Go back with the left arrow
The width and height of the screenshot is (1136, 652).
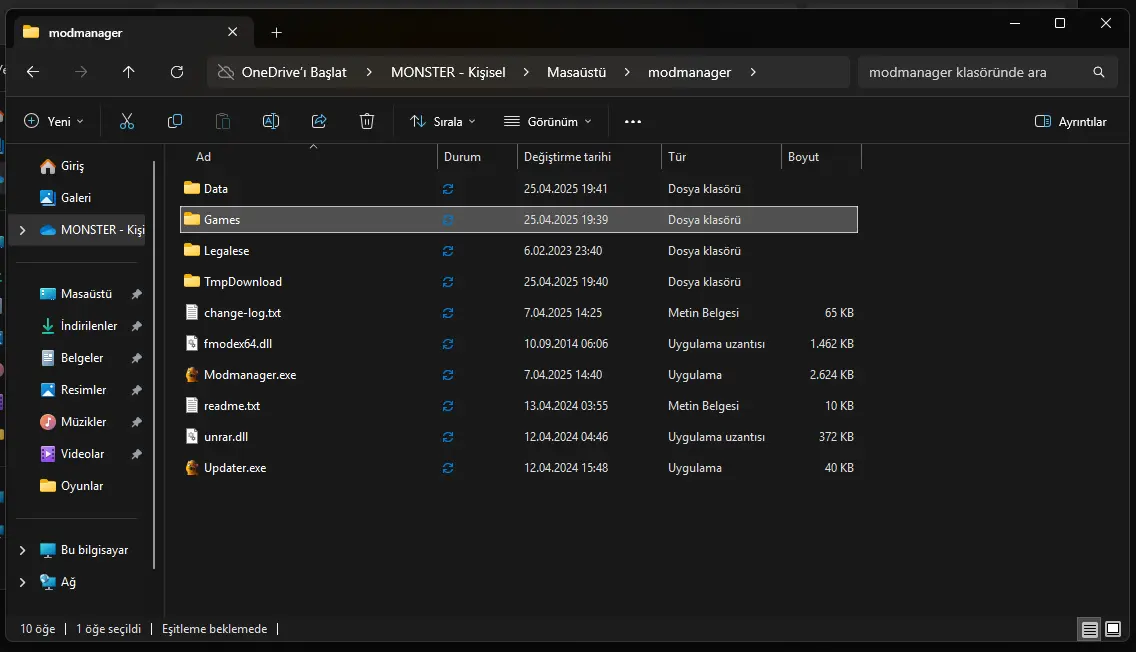(x=33, y=72)
